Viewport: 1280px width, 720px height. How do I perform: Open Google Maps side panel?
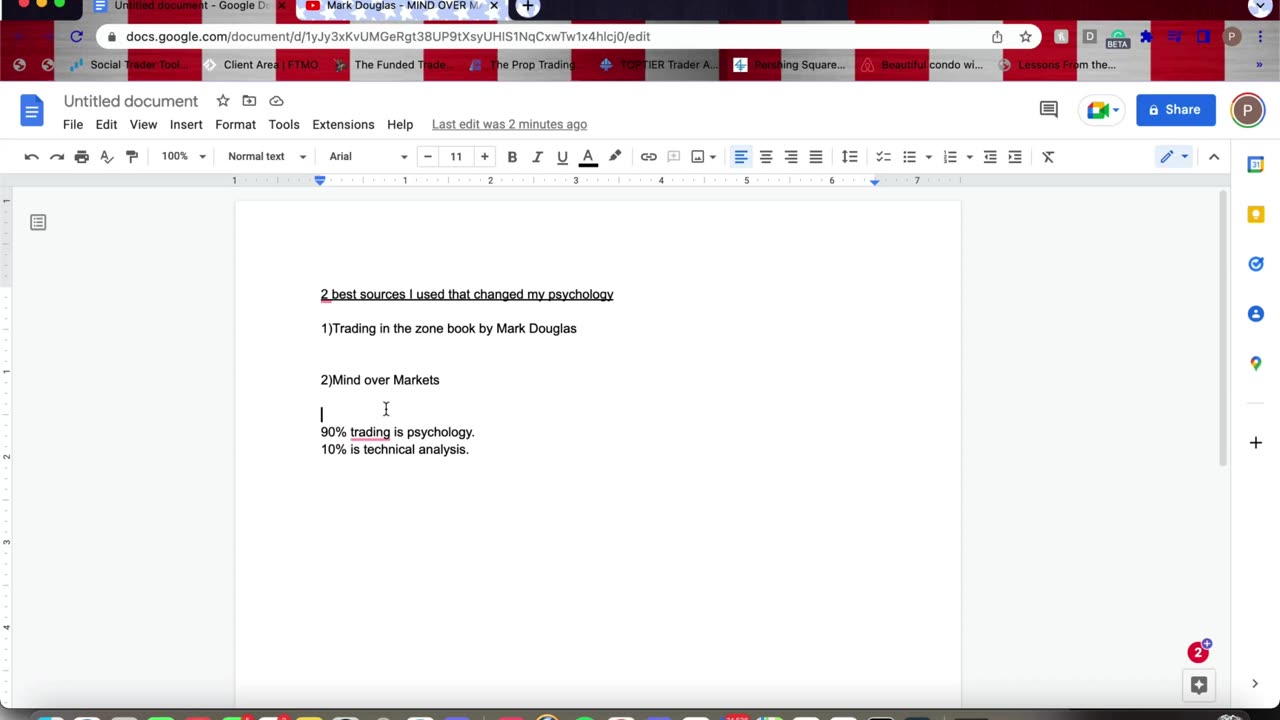(x=1256, y=364)
